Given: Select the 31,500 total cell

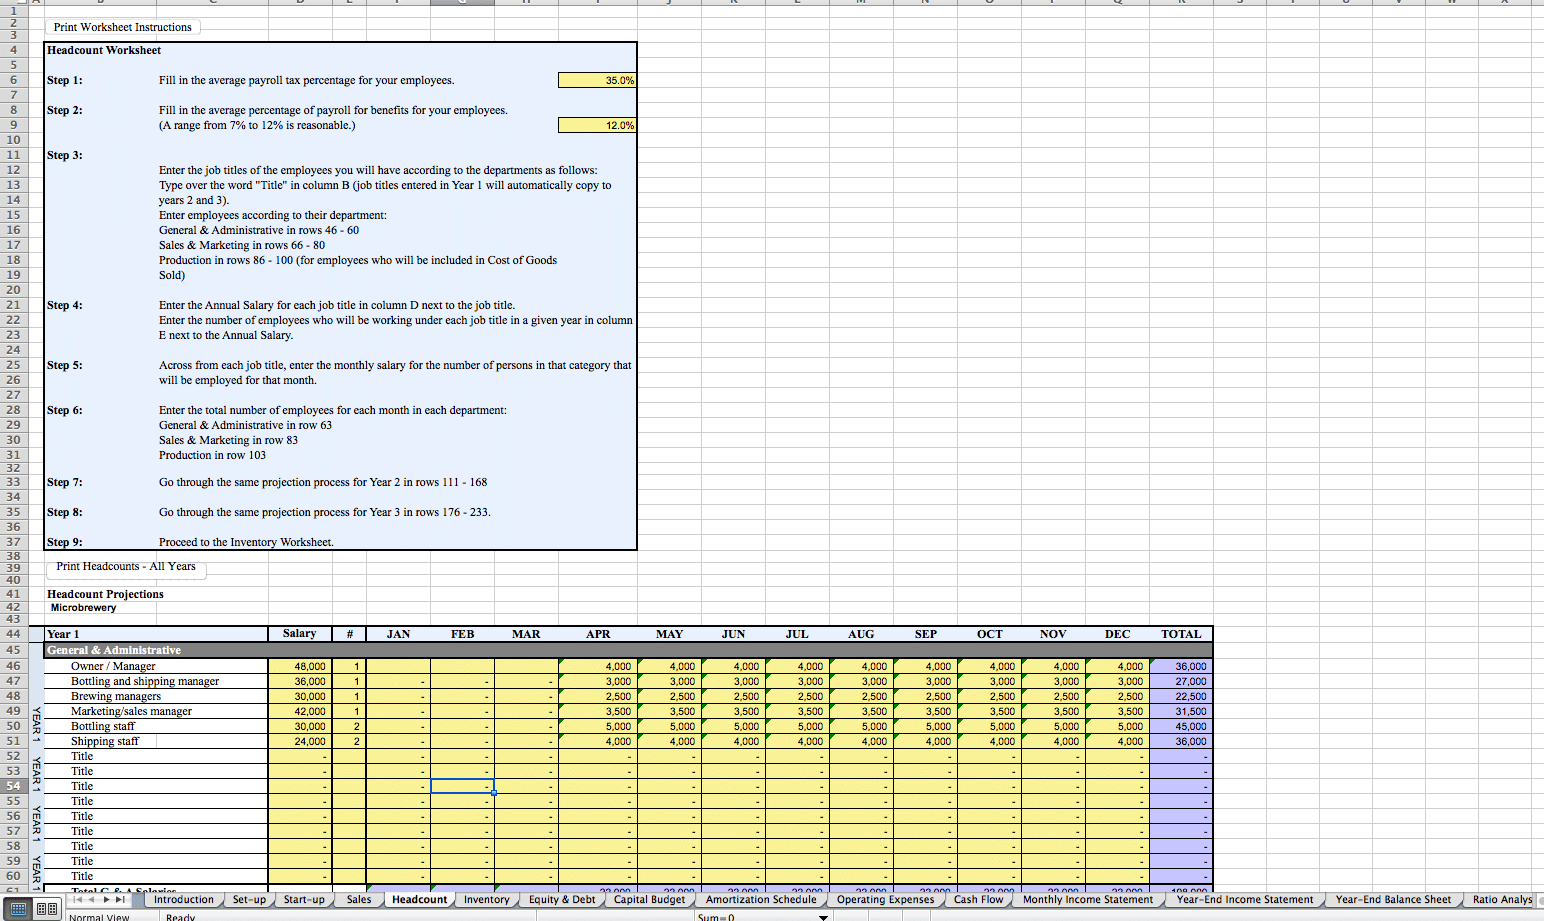Looking at the screenshot, I should tap(1181, 711).
